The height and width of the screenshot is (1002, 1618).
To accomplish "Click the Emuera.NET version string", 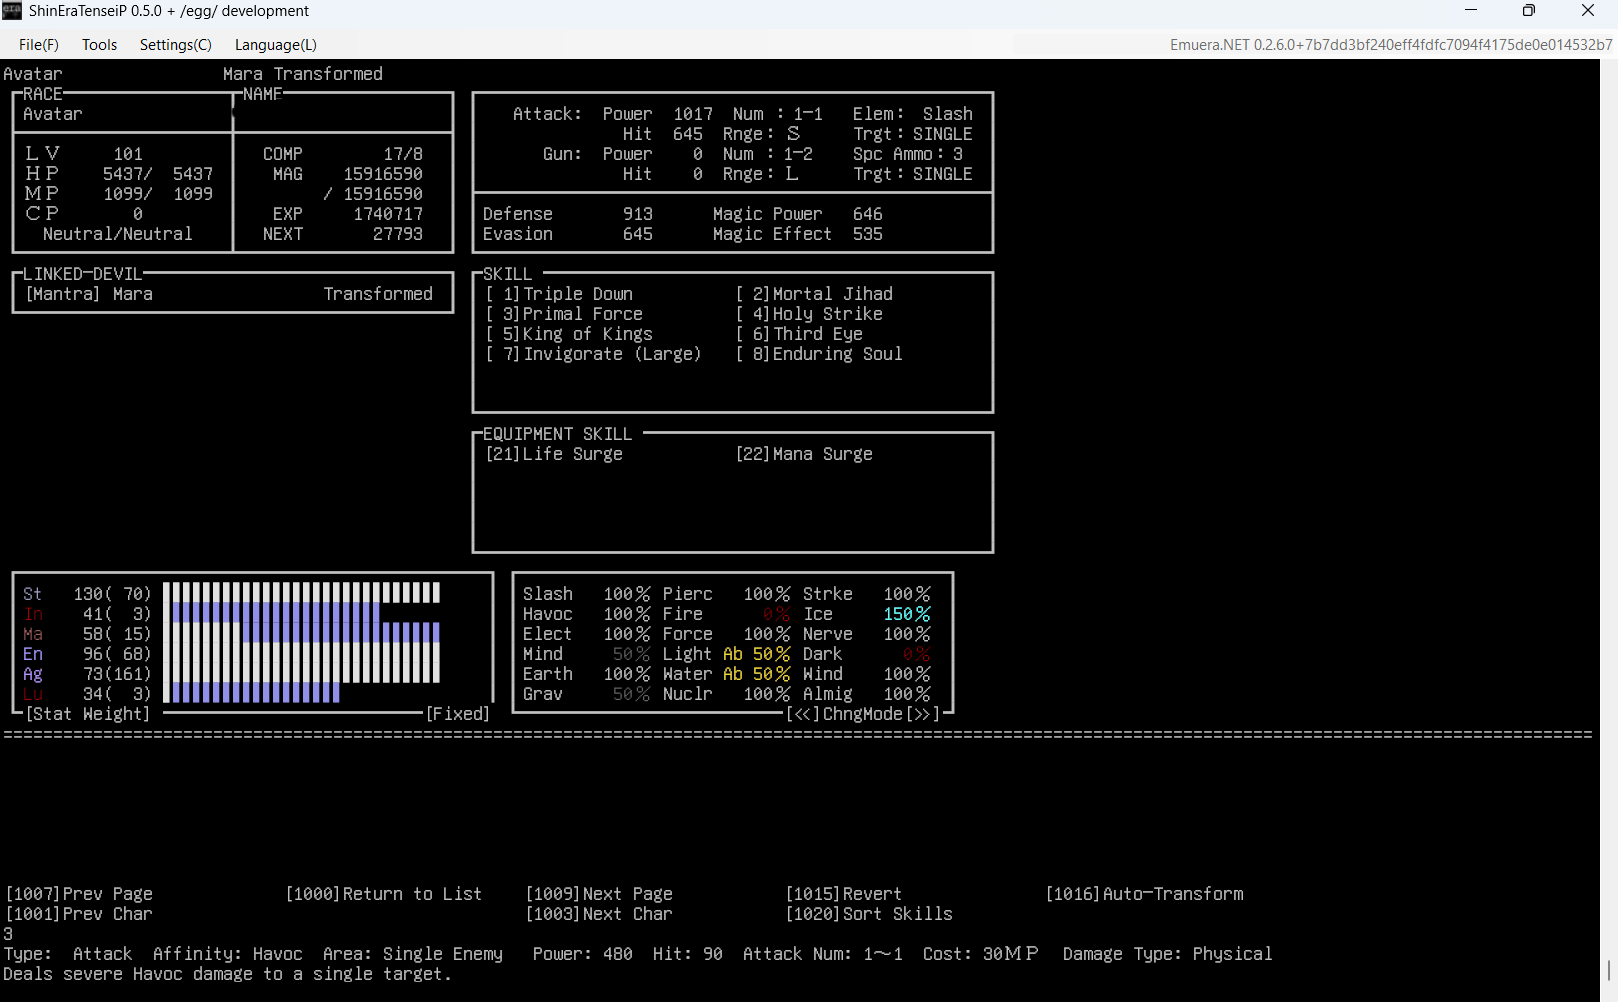I will coord(1391,44).
